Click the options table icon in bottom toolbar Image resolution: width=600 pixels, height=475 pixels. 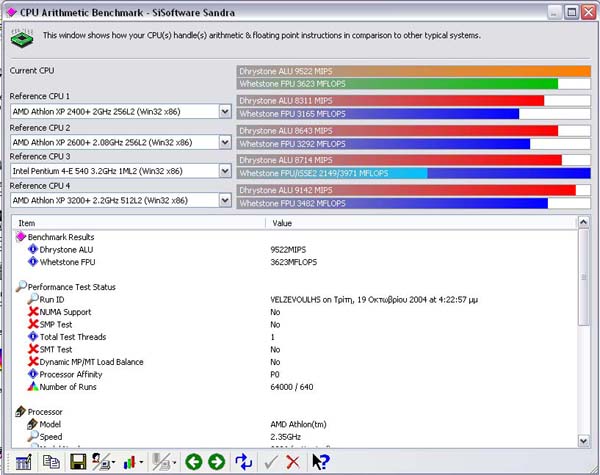23,462
